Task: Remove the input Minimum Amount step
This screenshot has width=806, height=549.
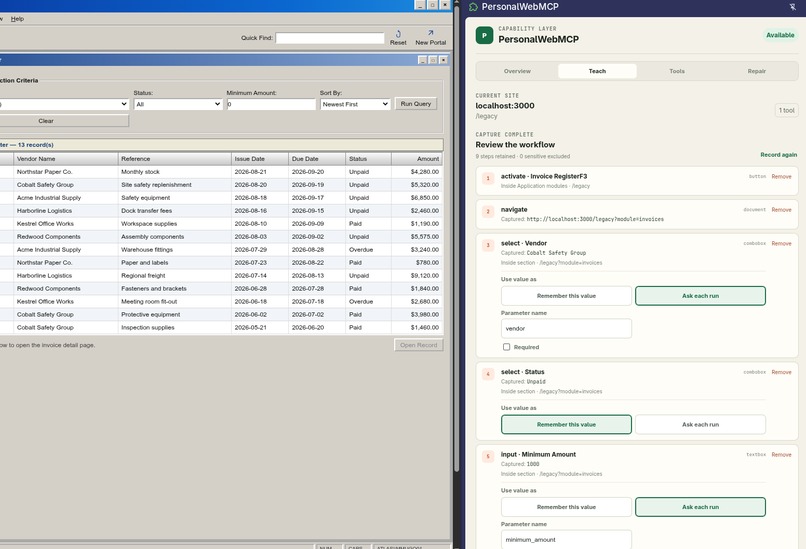Action: point(781,454)
